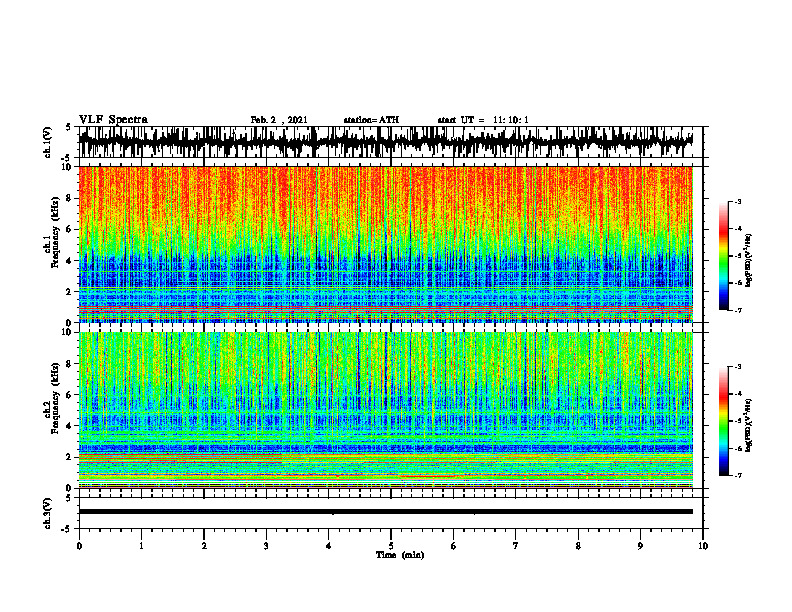Screen dimensions: 792x612
Task: Click the "ch.3(V)" axis label
Action: tap(47, 514)
